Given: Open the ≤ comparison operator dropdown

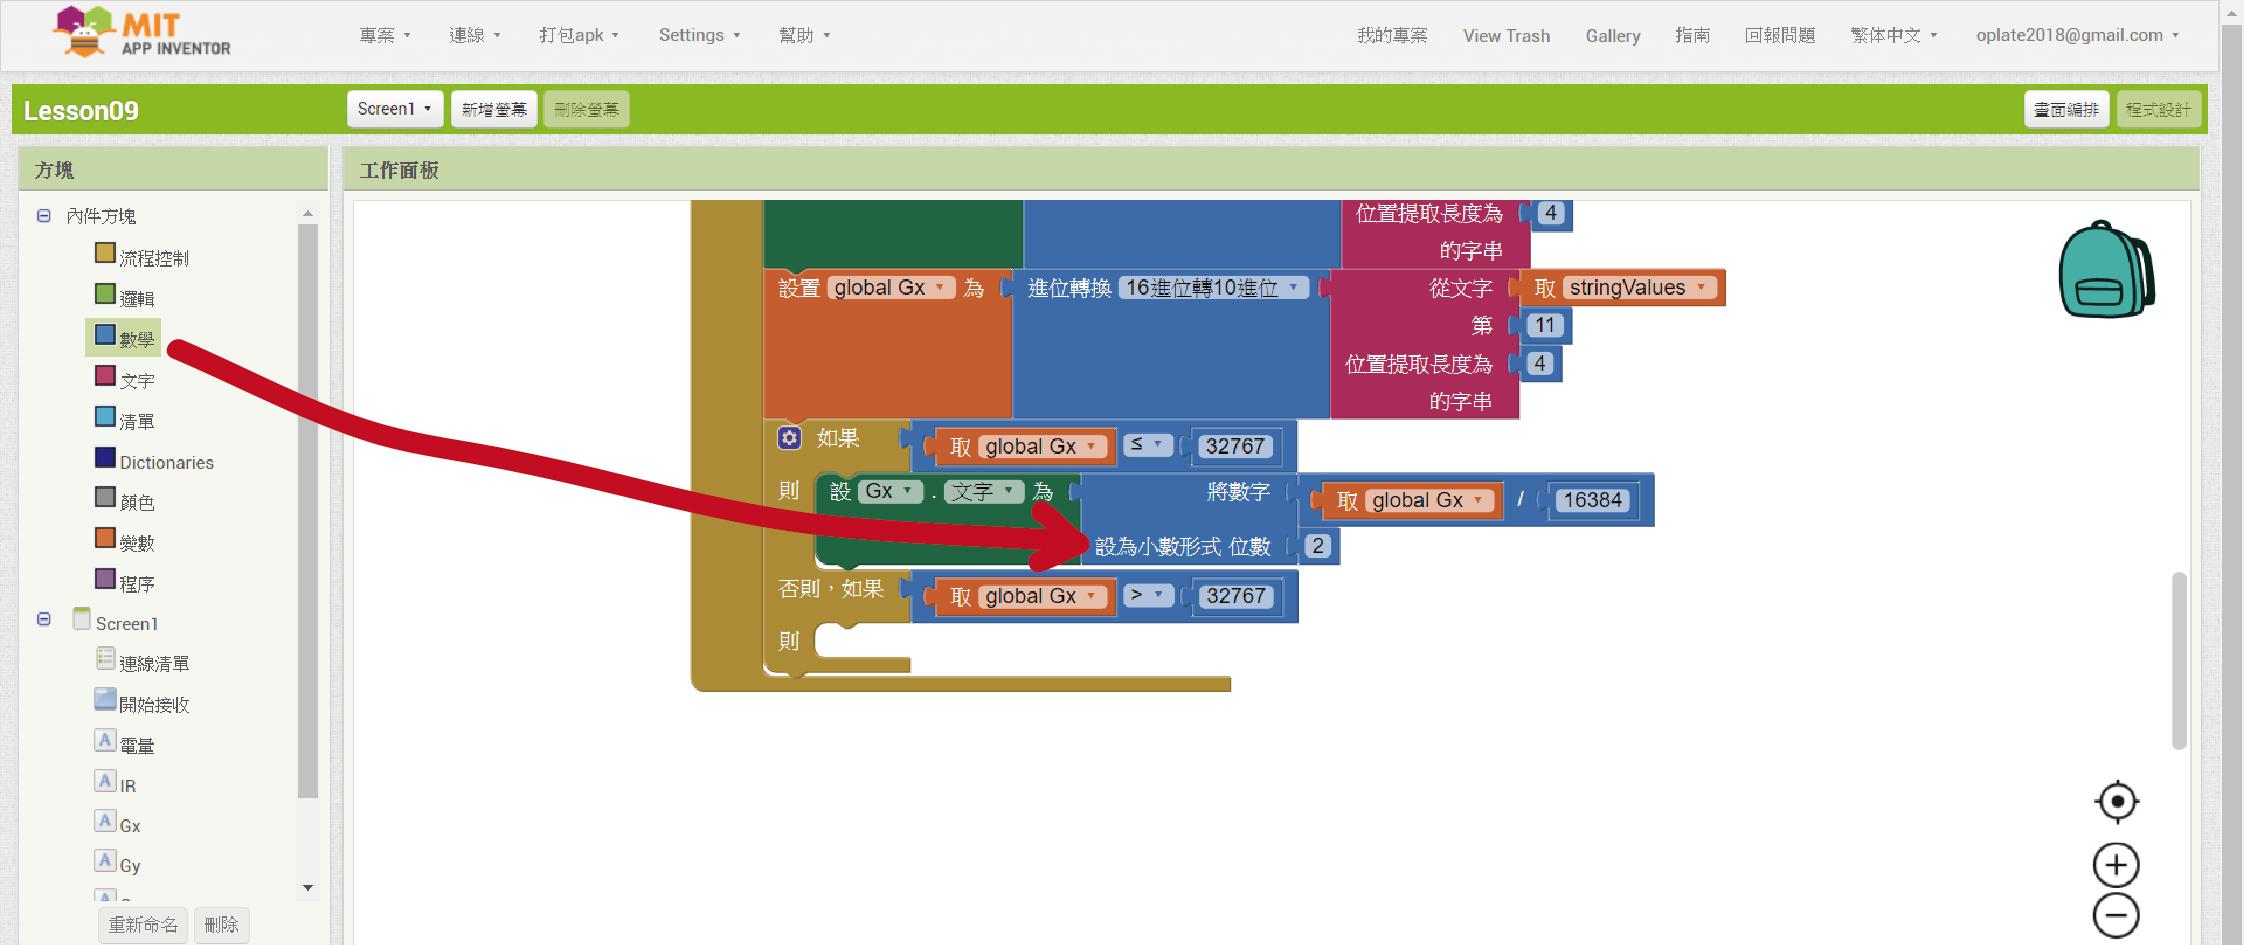Looking at the screenshot, I should click(x=1147, y=444).
